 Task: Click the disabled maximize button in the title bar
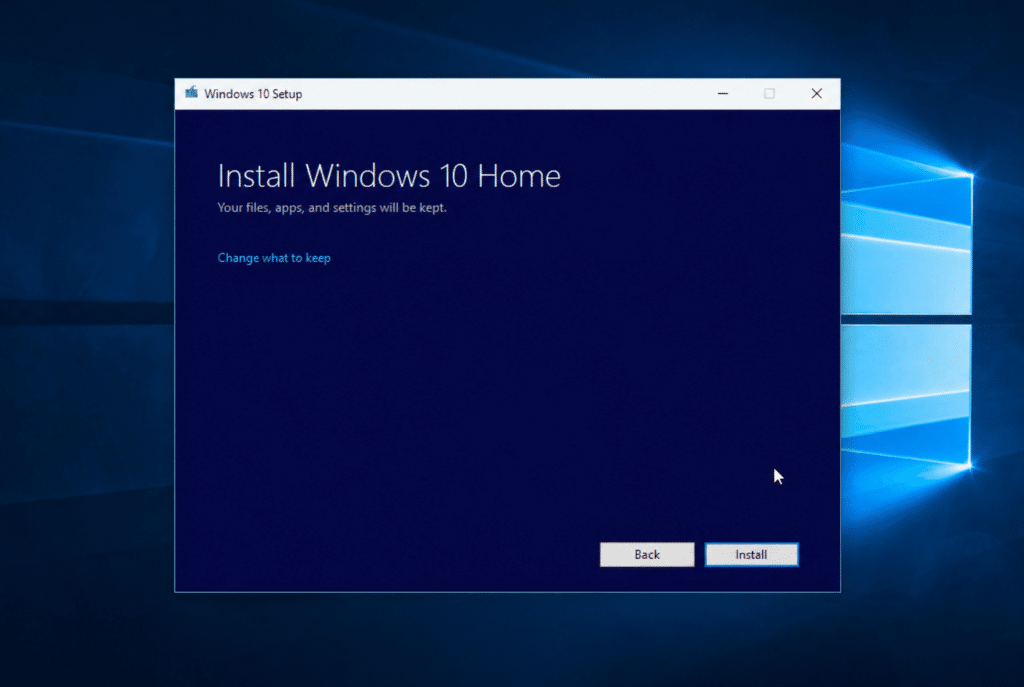[769, 93]
